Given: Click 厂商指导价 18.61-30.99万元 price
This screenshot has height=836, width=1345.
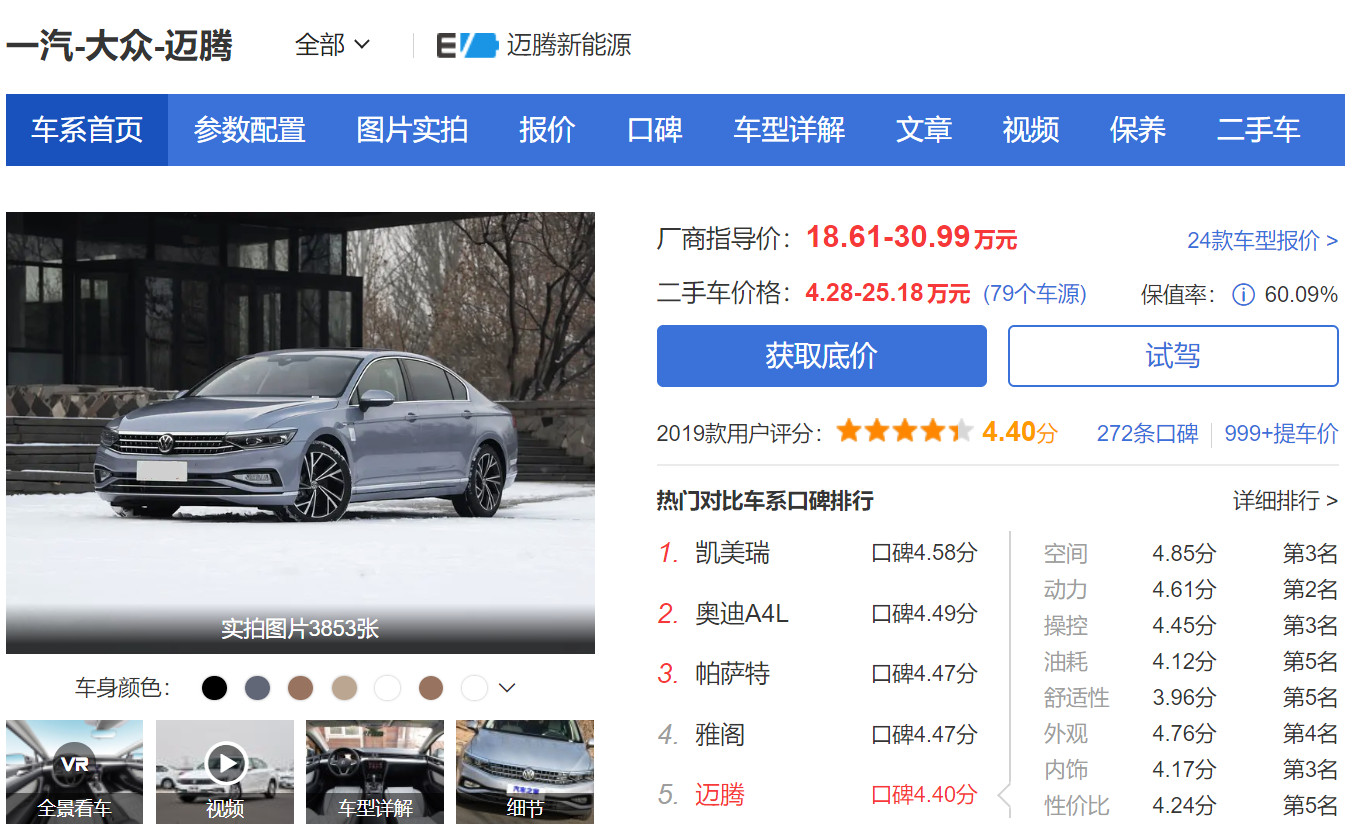Looking at the screenshot, I should pos(912,238).
